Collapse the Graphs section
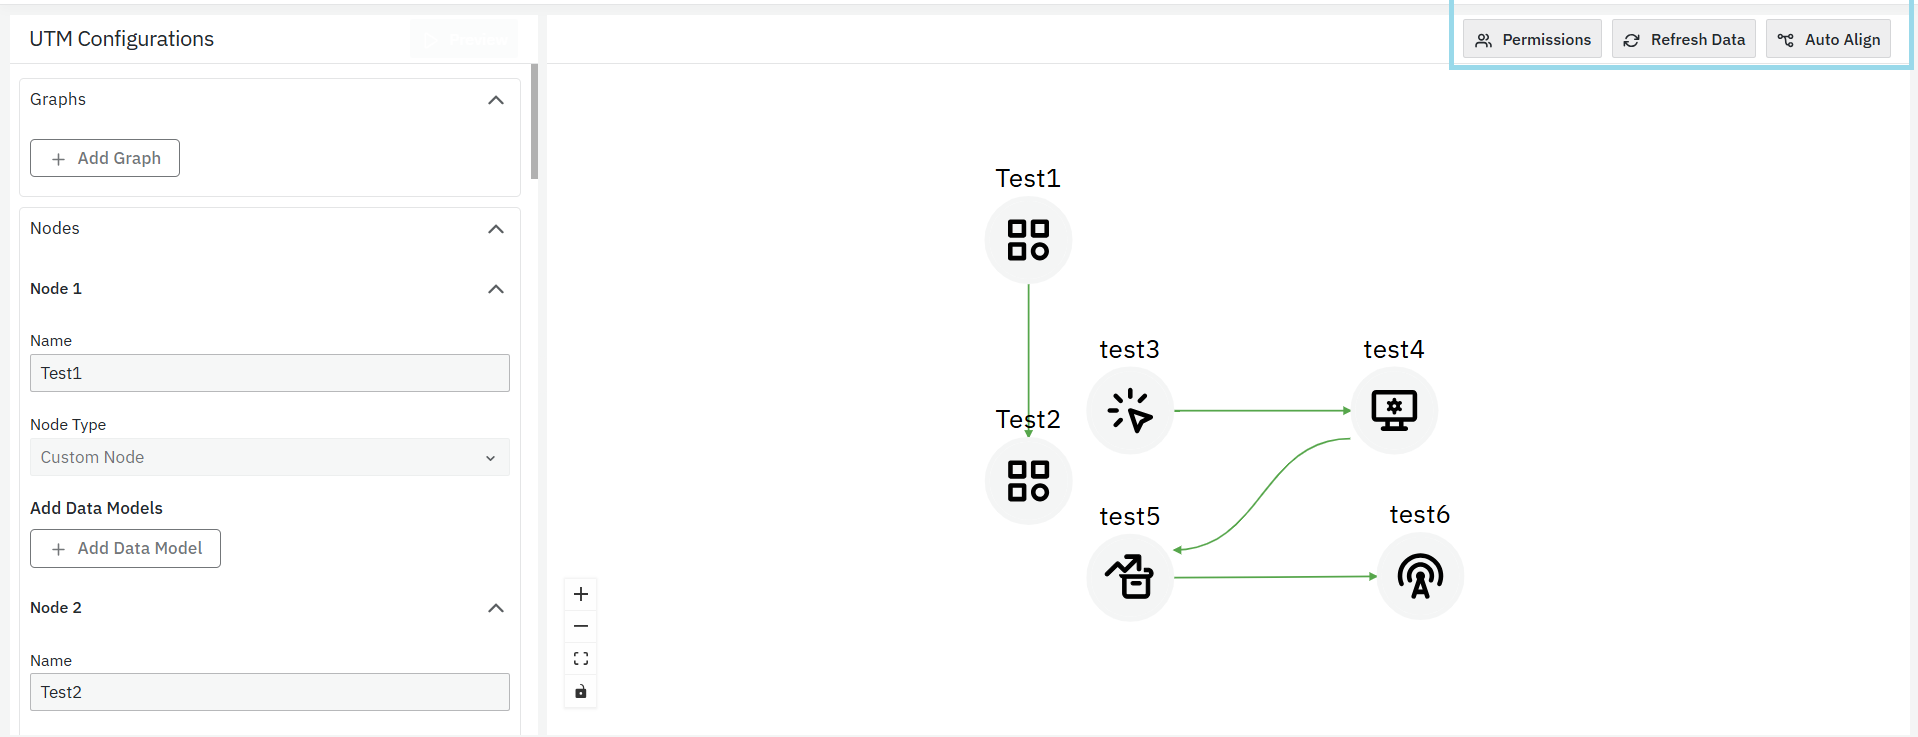This screenshot has height=737, width=1918. [x=495, y=100]
